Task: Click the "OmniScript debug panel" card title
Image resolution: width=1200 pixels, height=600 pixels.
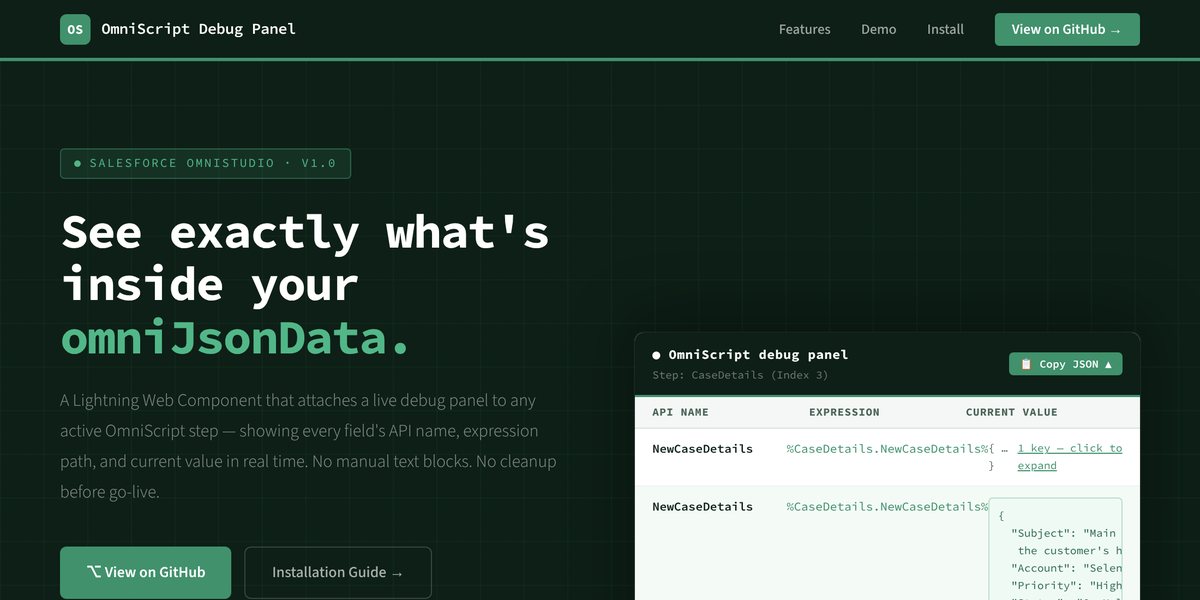Action: point(758,355)
